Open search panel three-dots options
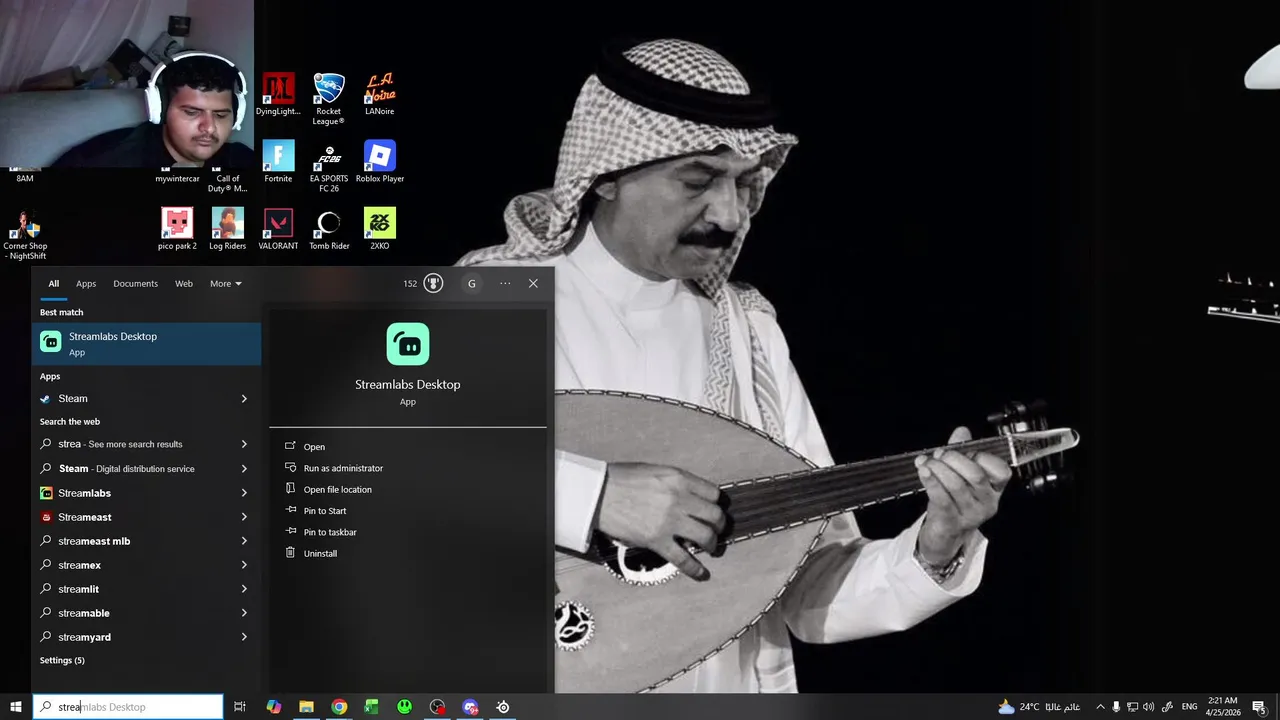Screen dimensions: 1280x720 (505, 284)
